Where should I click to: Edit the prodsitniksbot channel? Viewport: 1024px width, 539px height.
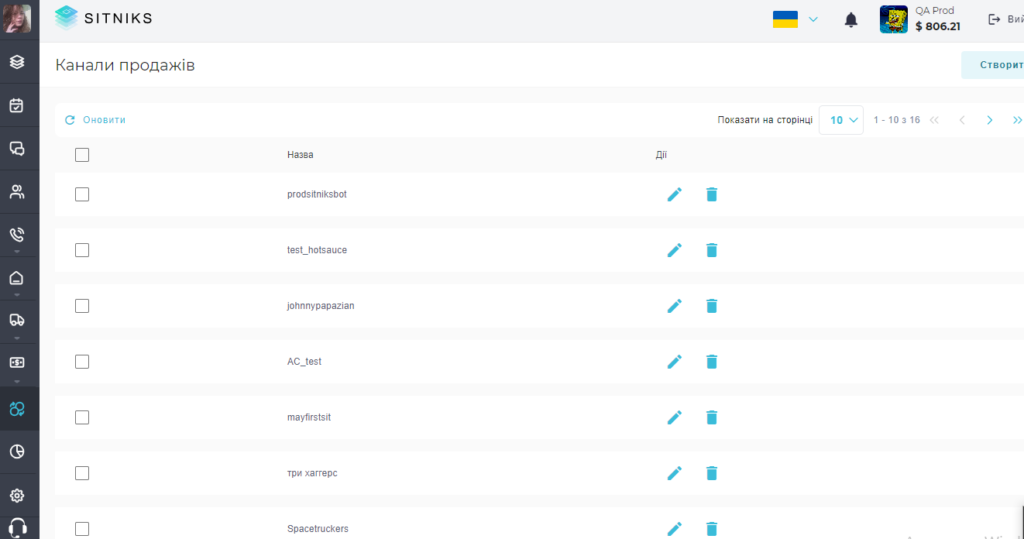(x=674, y=194)
